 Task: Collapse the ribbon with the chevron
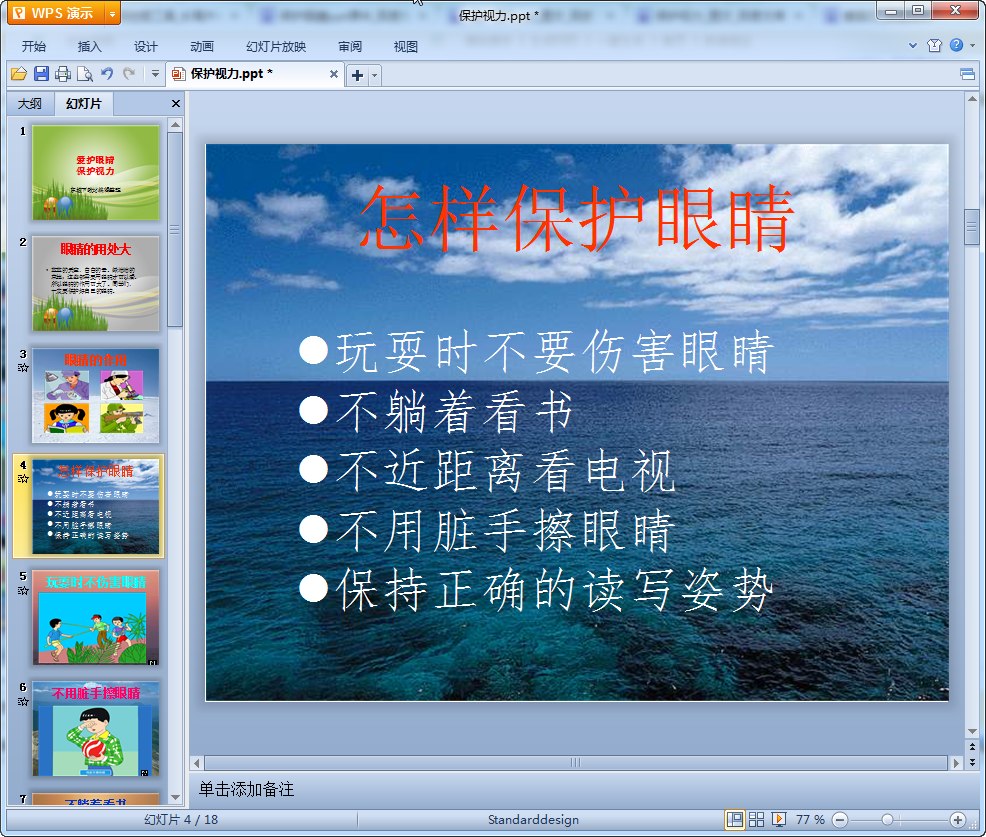912,45
